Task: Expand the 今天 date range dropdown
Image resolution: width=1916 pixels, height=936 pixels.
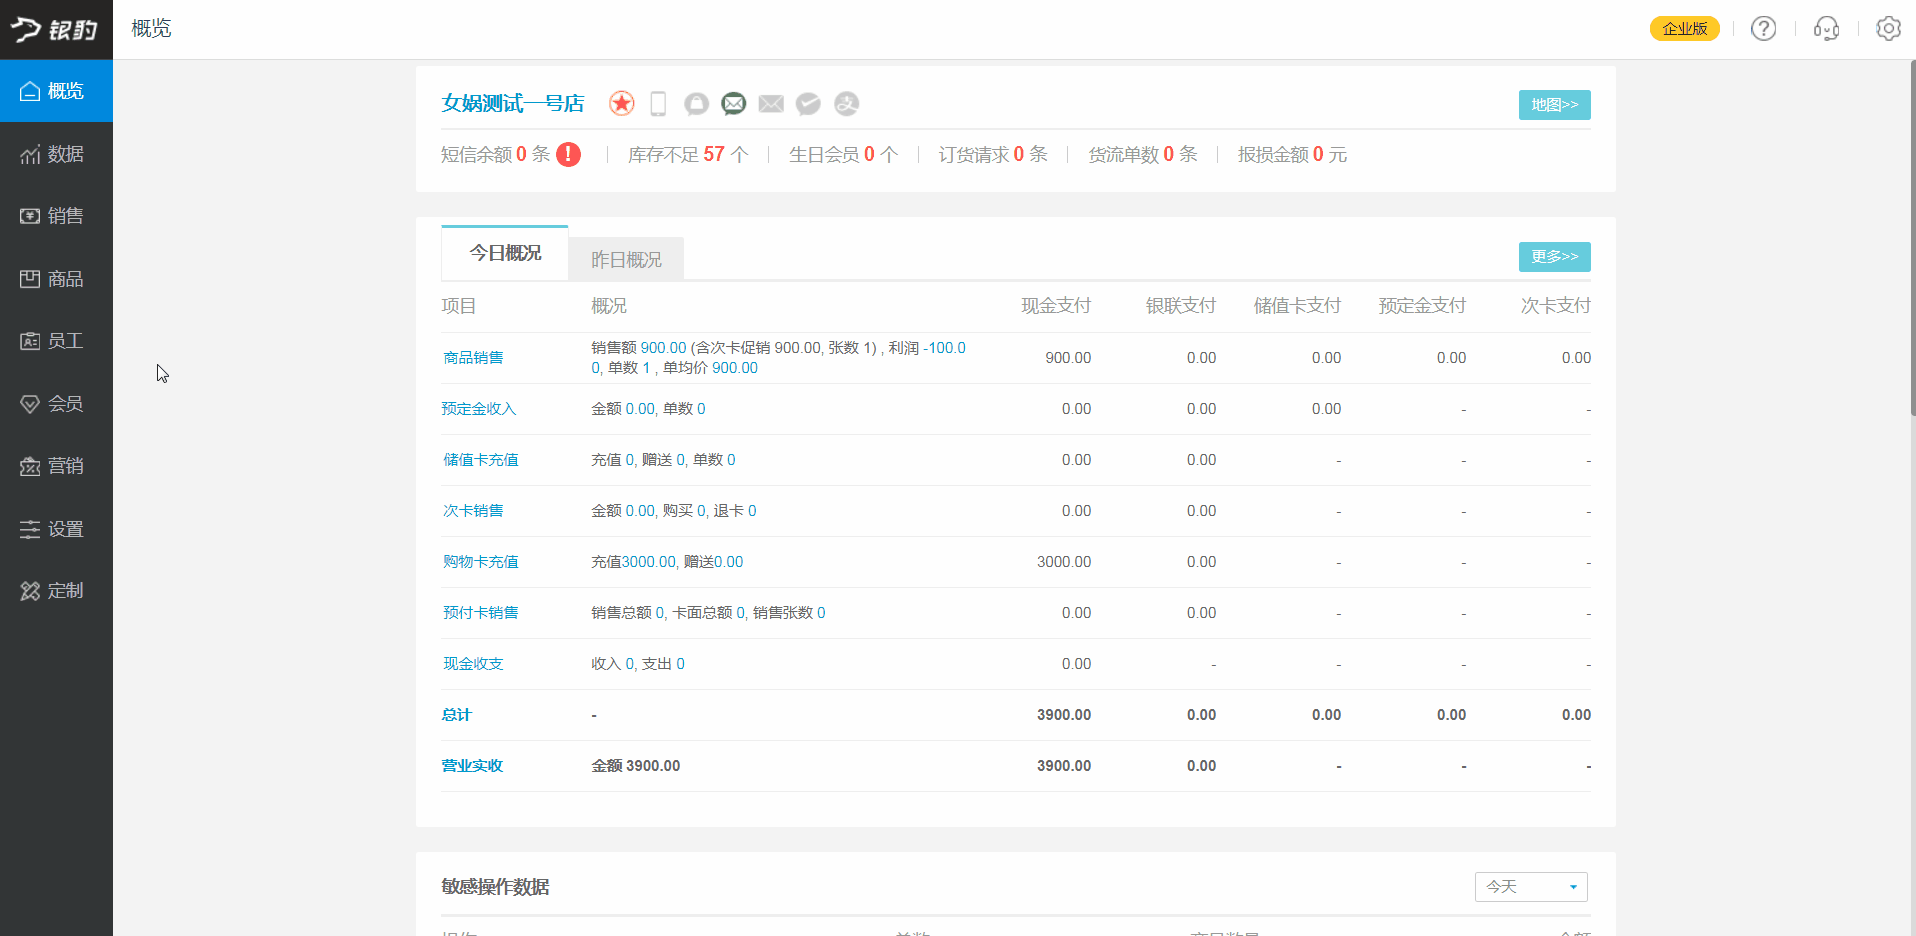Action: tap(1531, 887)
